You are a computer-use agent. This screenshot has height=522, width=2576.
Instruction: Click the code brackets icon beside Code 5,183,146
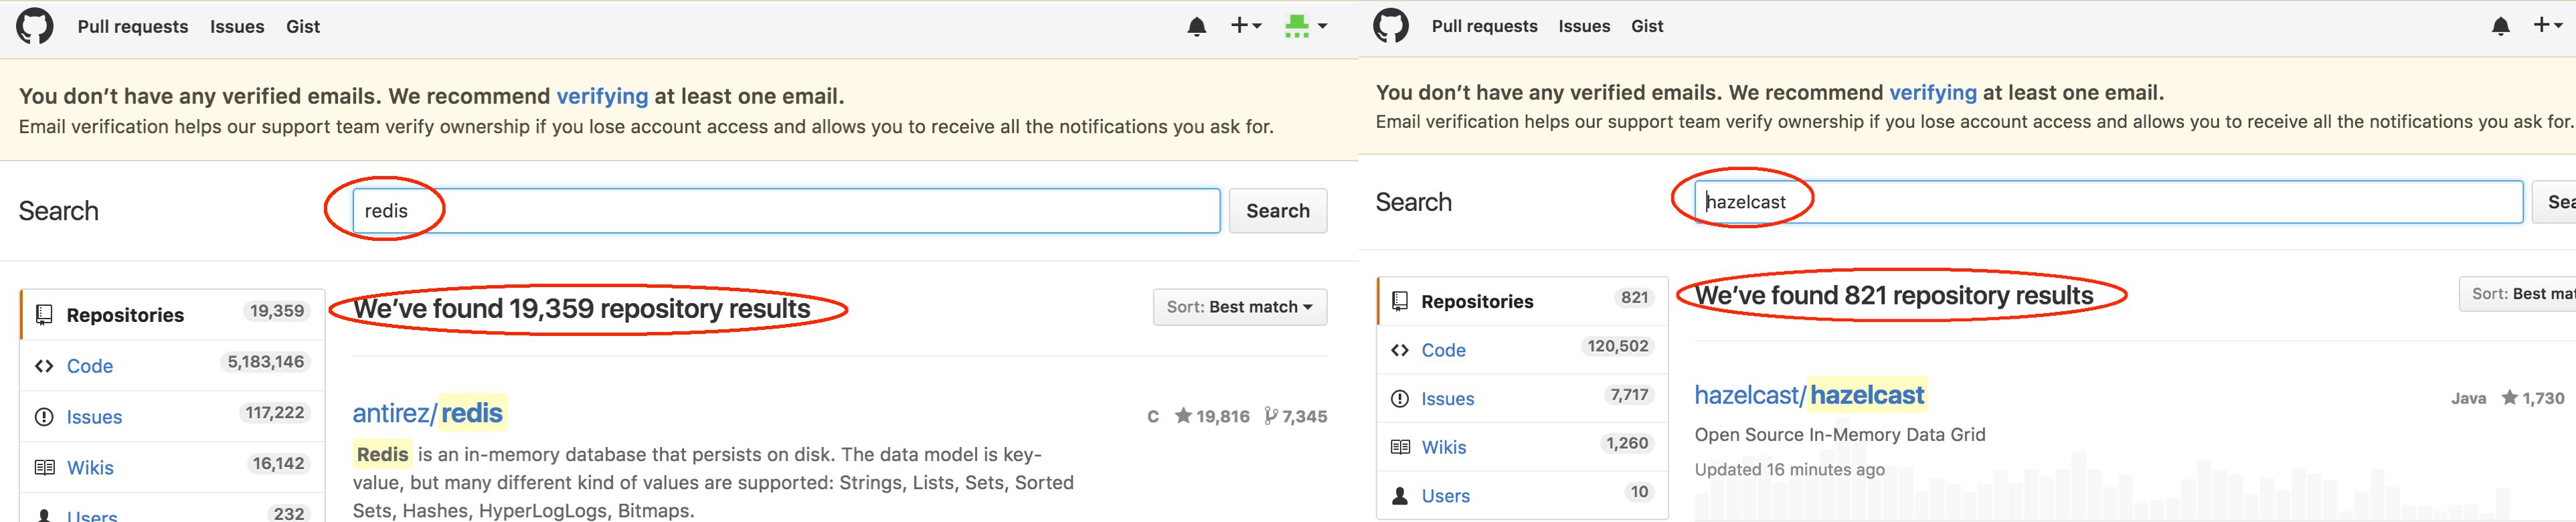(44, 366)
